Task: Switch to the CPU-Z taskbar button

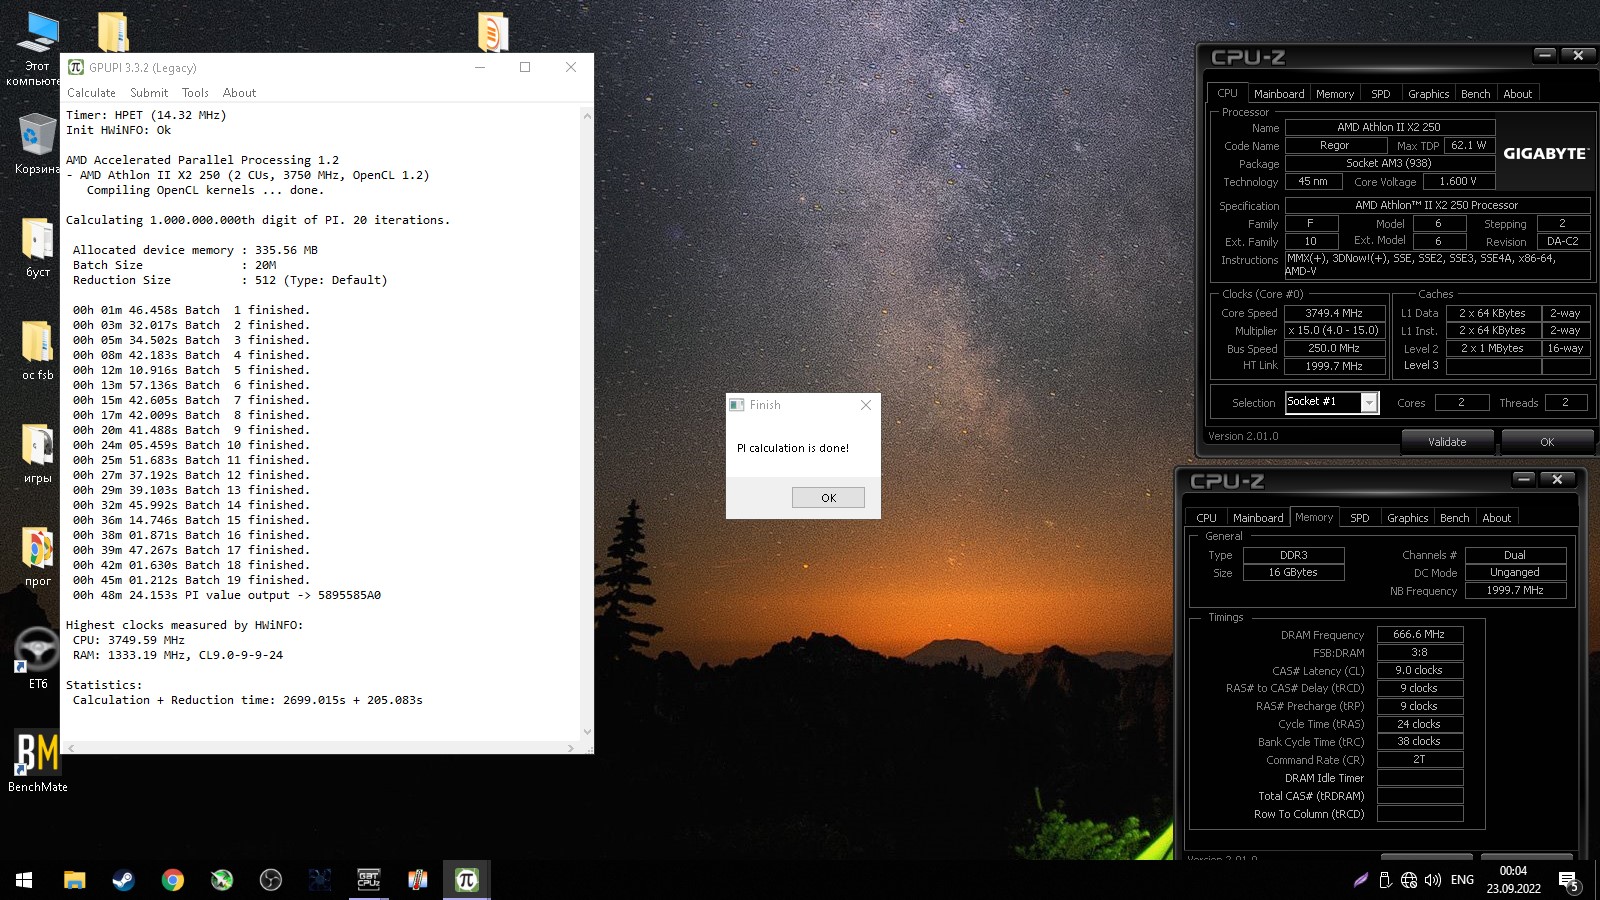Action: [368, 880]
